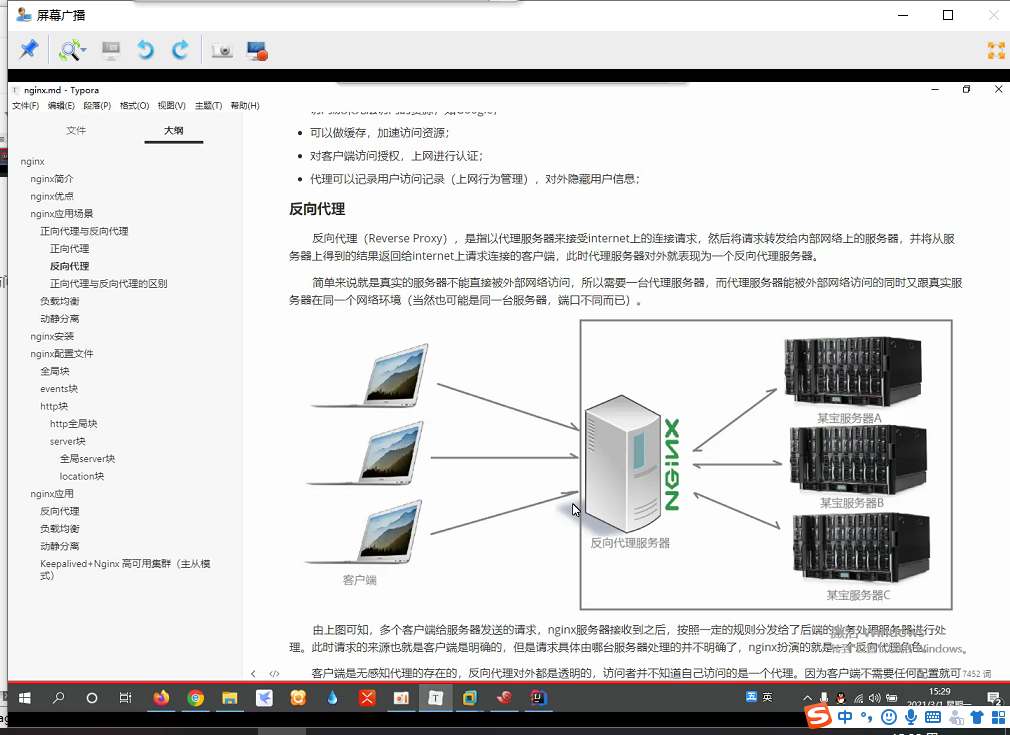The height and width of the screenshot is (735, 1010).
Task: Open the magnifier zoom tool dropdown
Action: 84,50
